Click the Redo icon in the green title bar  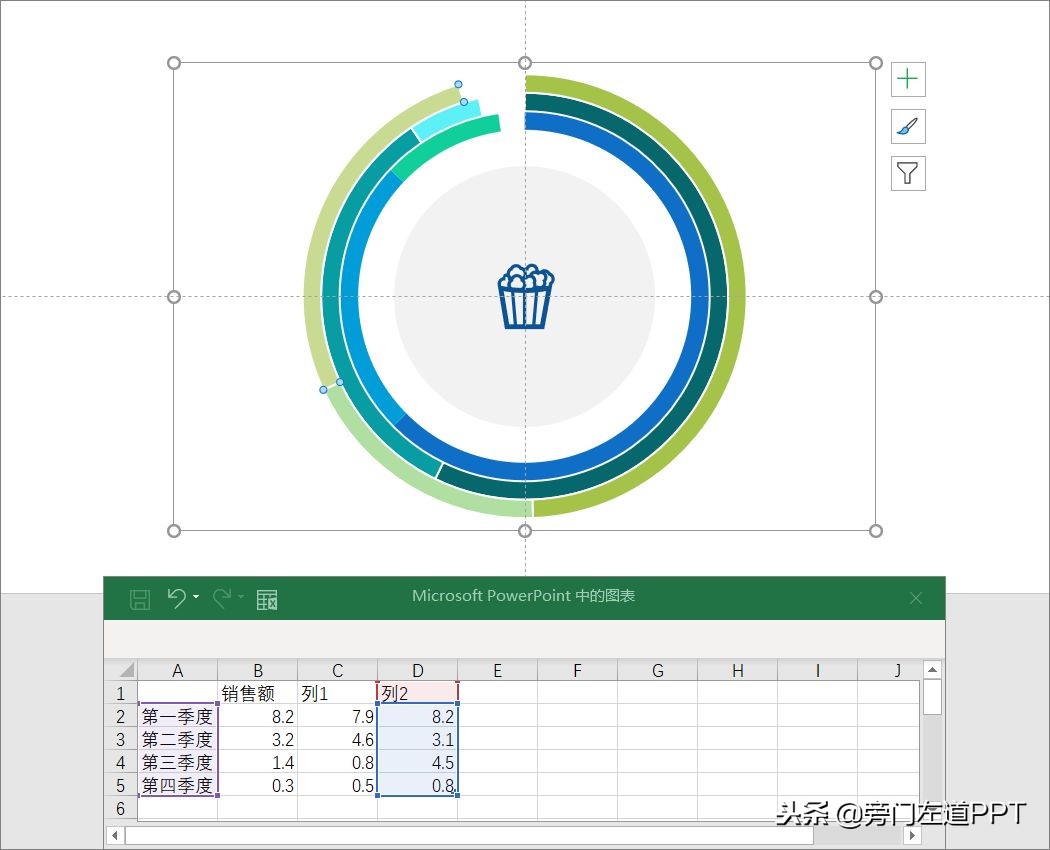tap(221, 597)
